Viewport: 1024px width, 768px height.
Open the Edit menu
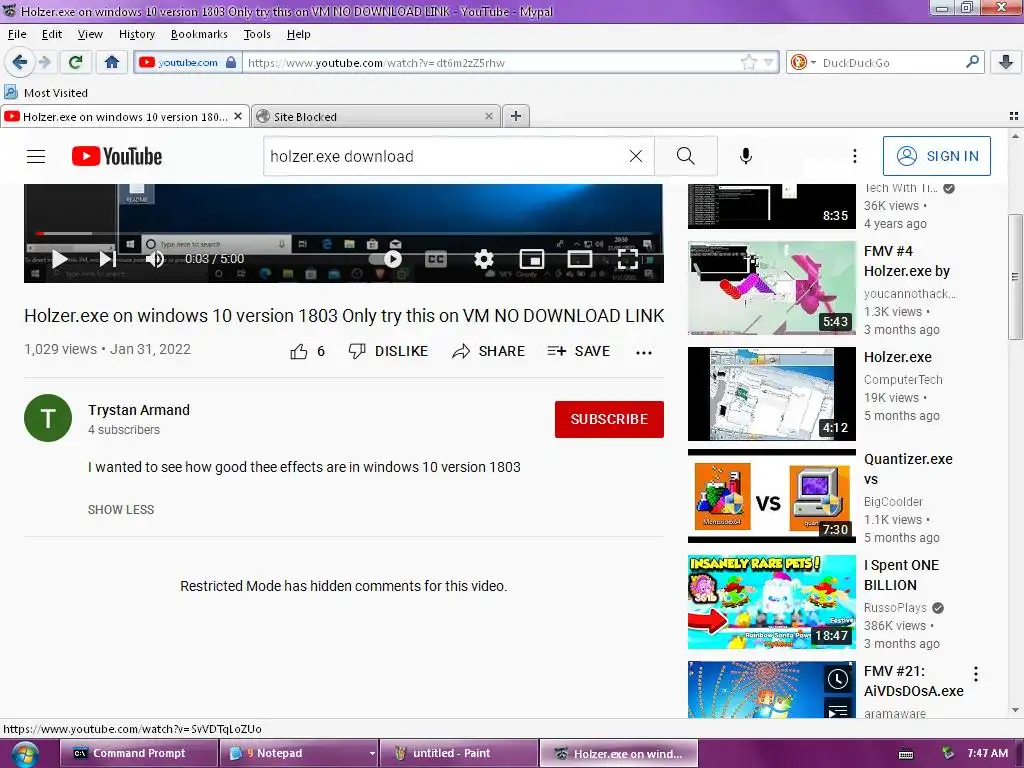52,34
